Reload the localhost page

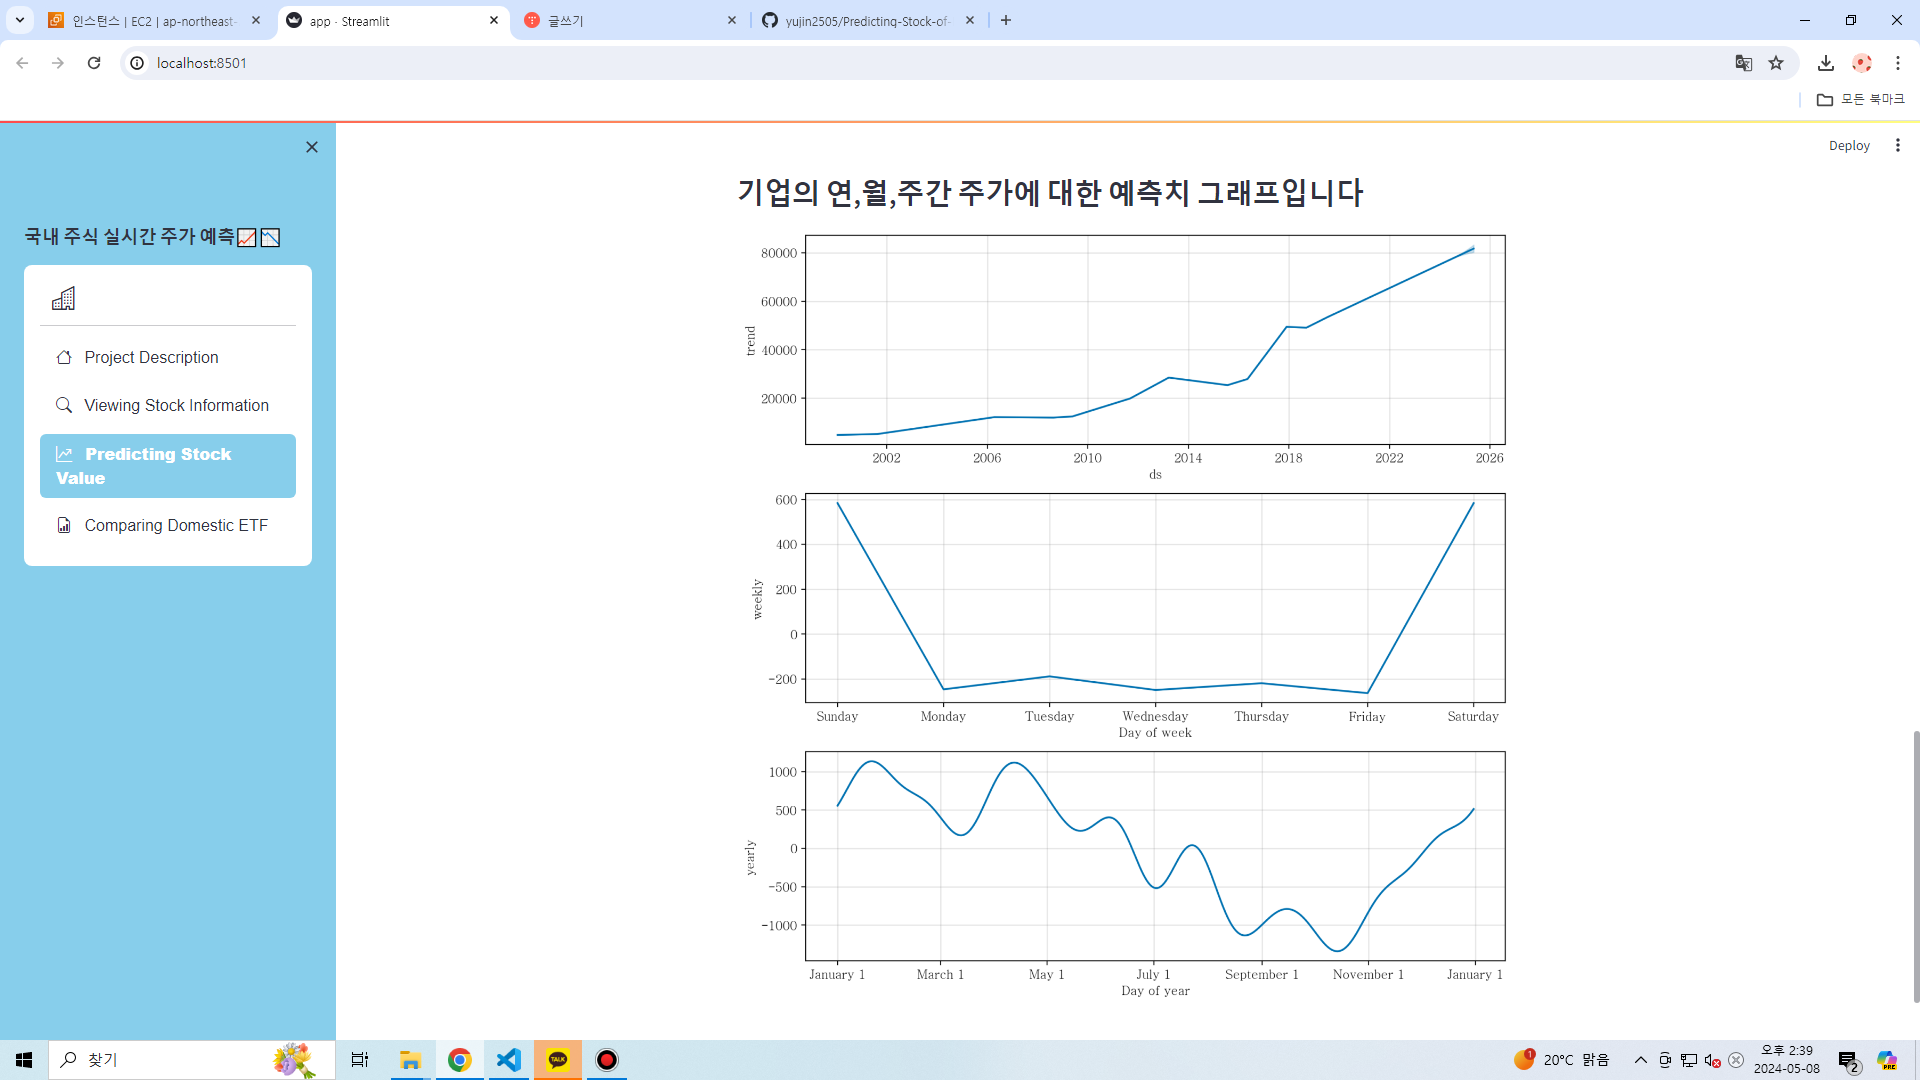tap(94, 63)
